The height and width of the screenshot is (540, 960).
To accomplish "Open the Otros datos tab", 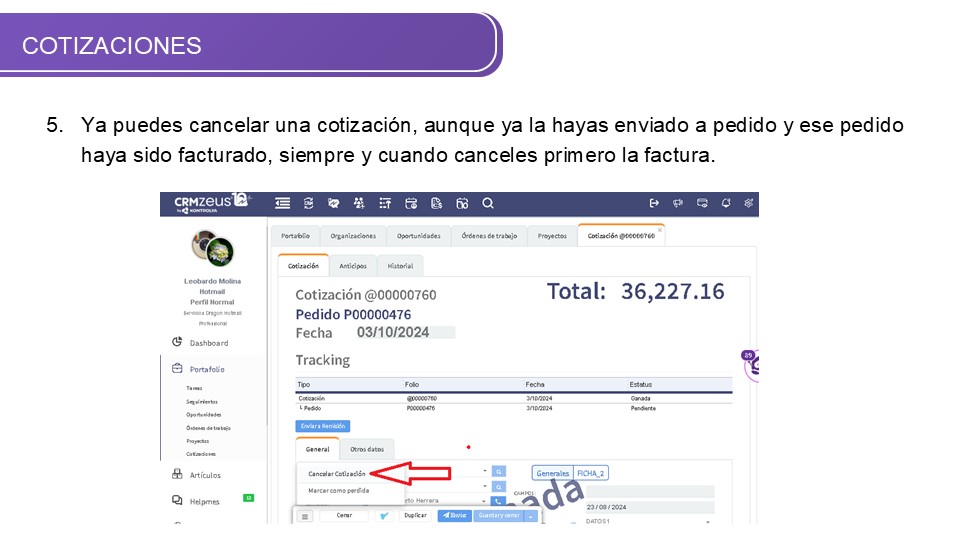I will pyautogui.click(x=367, y=449).
